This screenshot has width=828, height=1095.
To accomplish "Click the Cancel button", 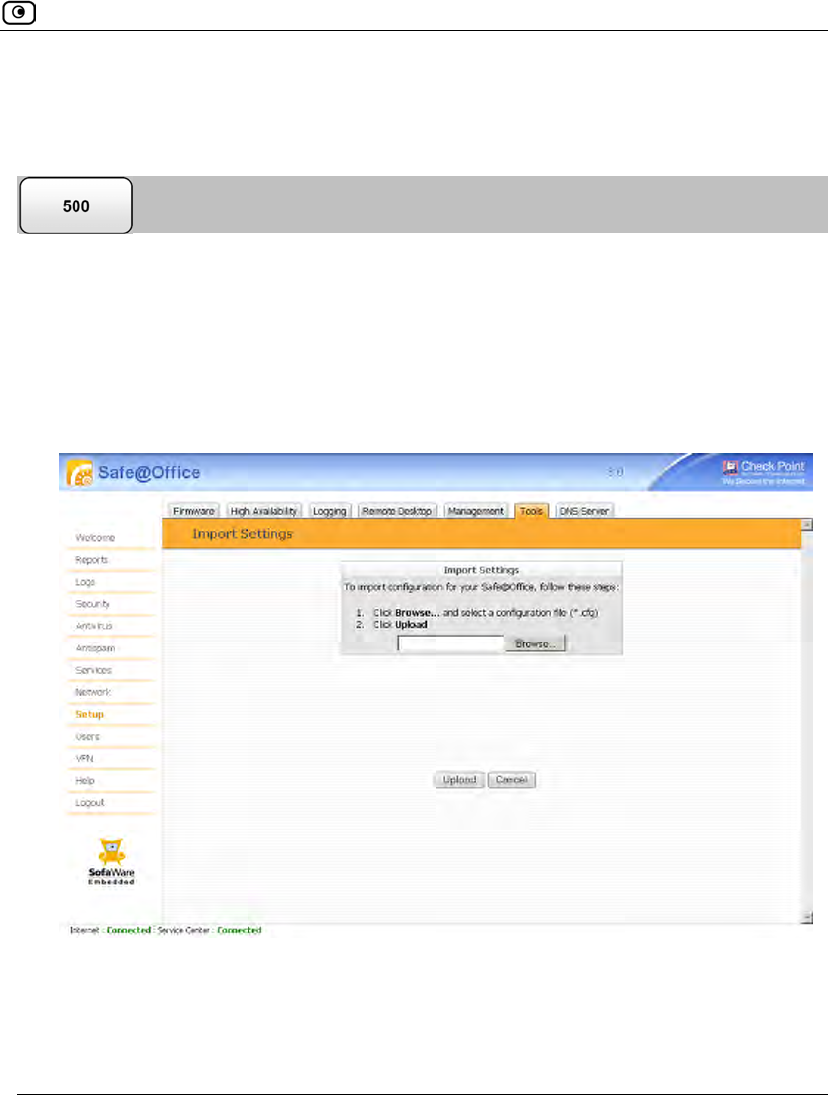I will coord(512,780).
